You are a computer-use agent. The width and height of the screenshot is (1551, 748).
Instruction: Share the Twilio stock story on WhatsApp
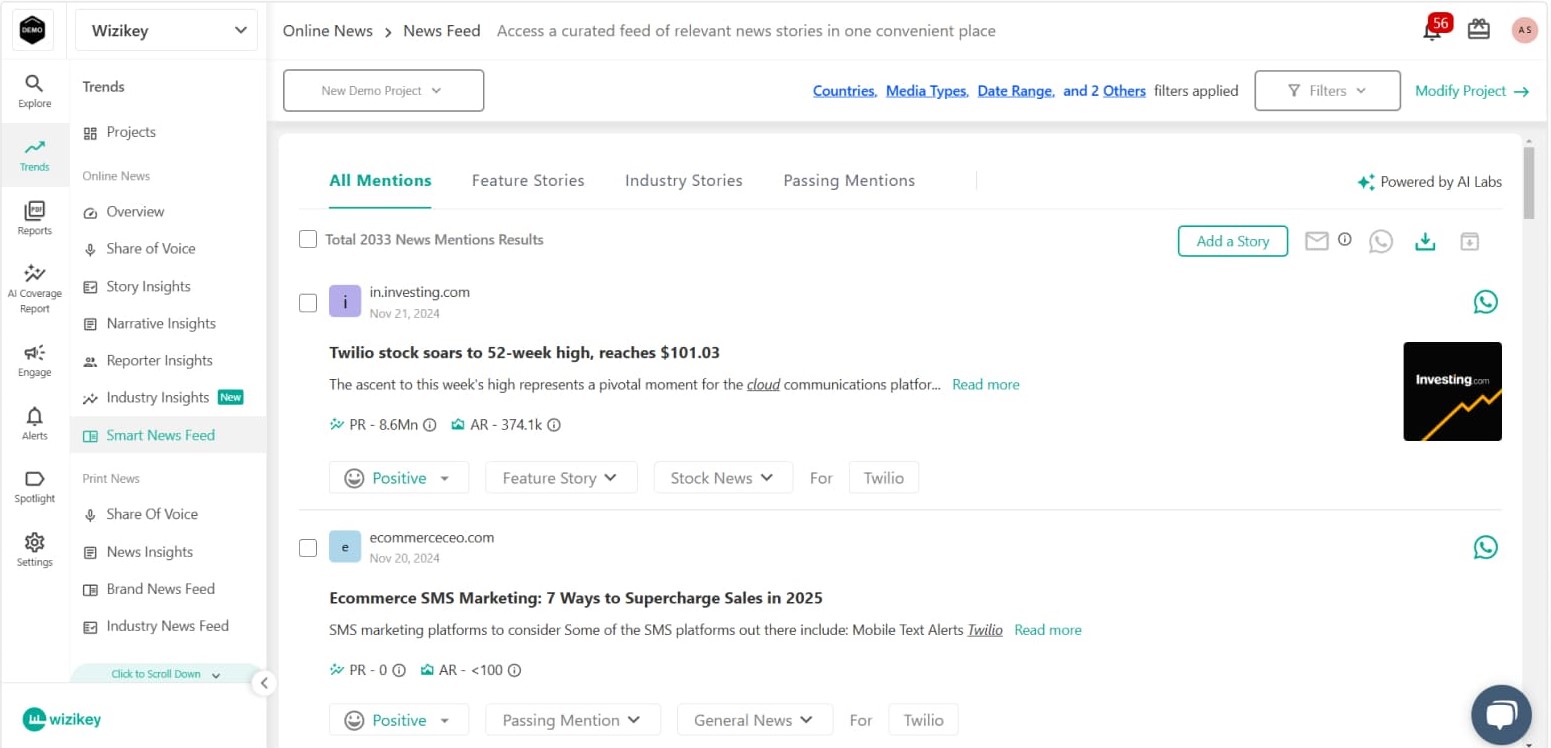click(x=1486, y=301)
